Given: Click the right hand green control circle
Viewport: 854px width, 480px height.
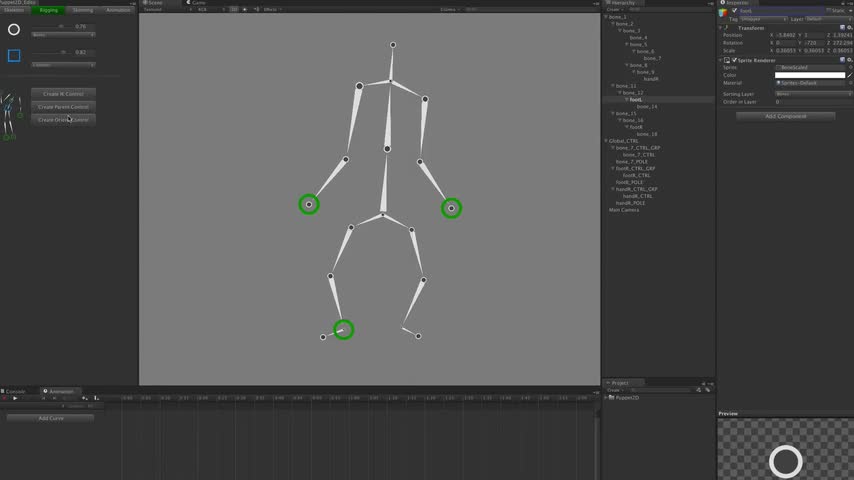Looking at the screenshot, I should pos(451,208).
